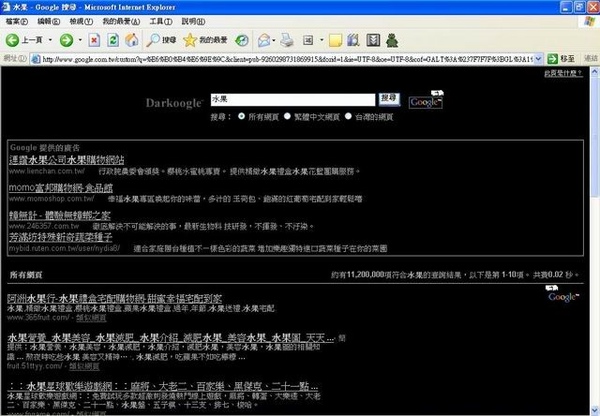Viewport: 600px width, 416px height.
Task: Open the 阿洲水果行 search result link
Action: pos(114,298)
